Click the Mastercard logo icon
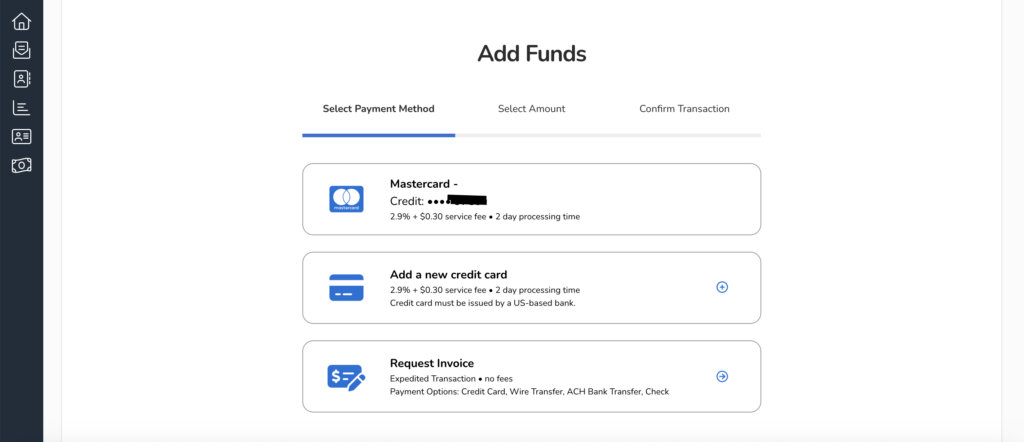Image resolution: width=1024 pixels, height=442 pixels. pos(346,199)
